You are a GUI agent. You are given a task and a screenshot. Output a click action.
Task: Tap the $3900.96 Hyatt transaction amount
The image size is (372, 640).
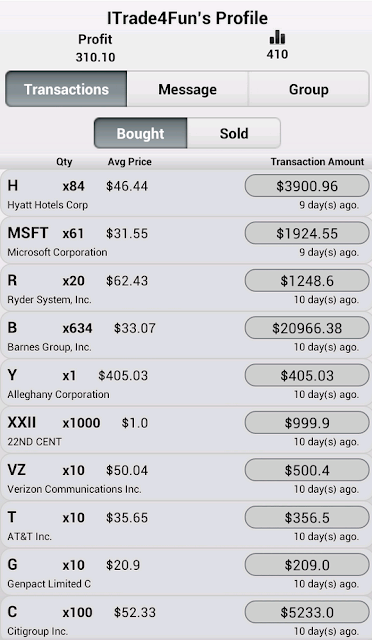click(307, 186)
